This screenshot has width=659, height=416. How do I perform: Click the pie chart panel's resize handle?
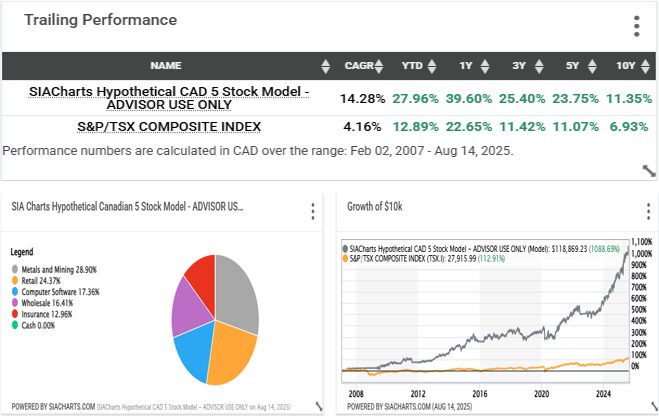tap(319, 406)
